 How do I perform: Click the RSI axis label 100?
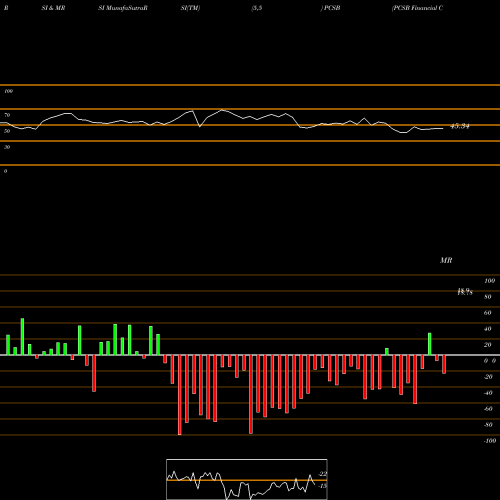[x=8, y=91]
